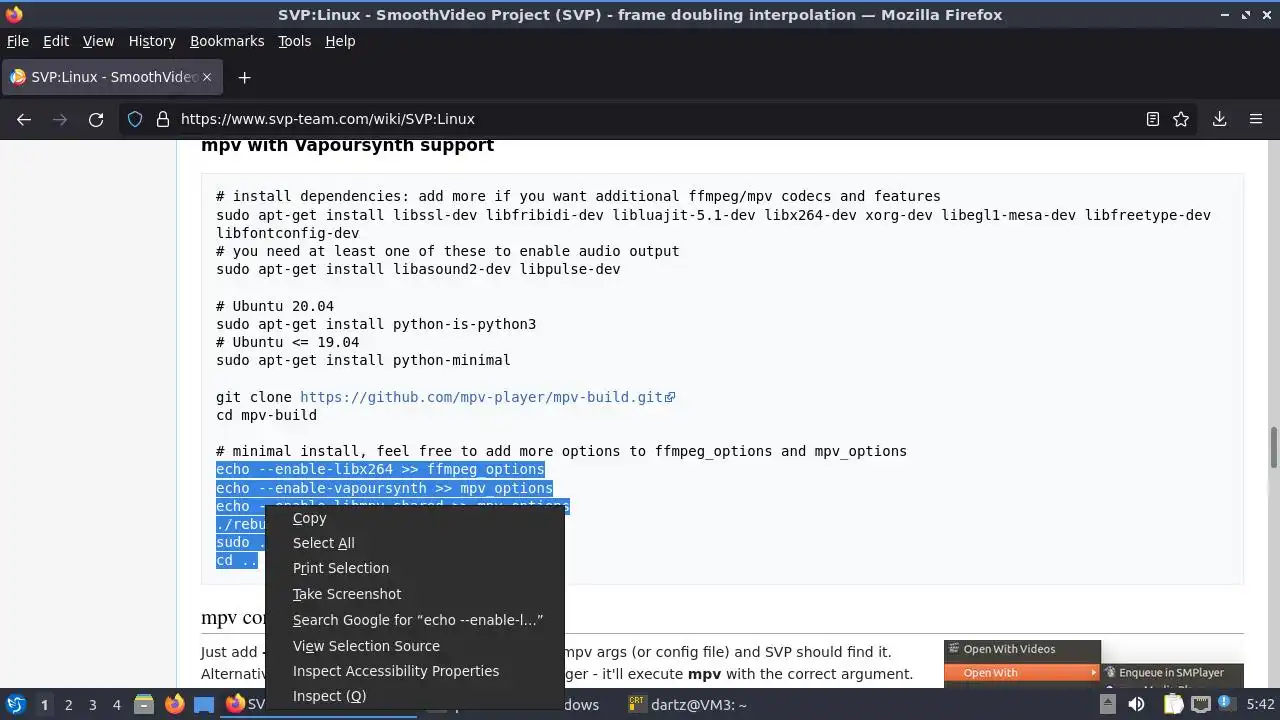Viewport: 1280px width, 720px height.
Task: Click the show desktop icon in taskbar
Action: click(x=204, y=705)
